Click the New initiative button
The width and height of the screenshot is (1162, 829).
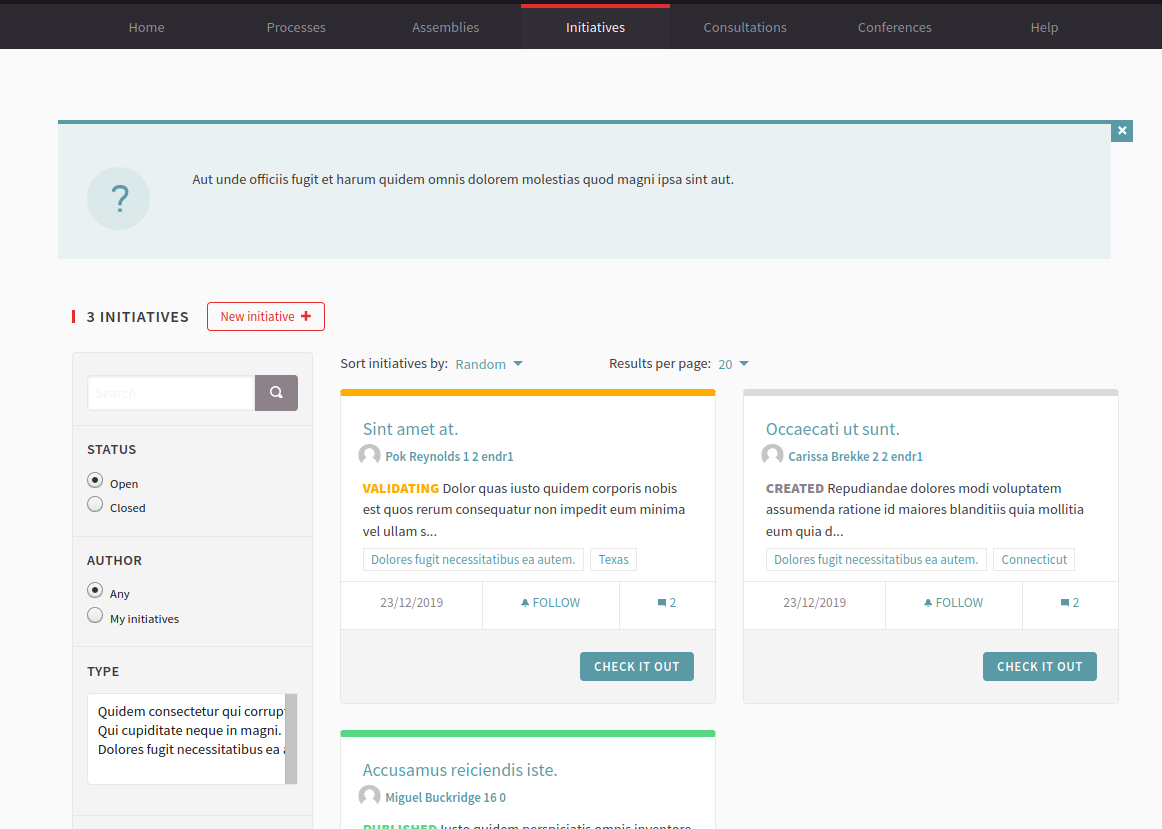point(265,316)
